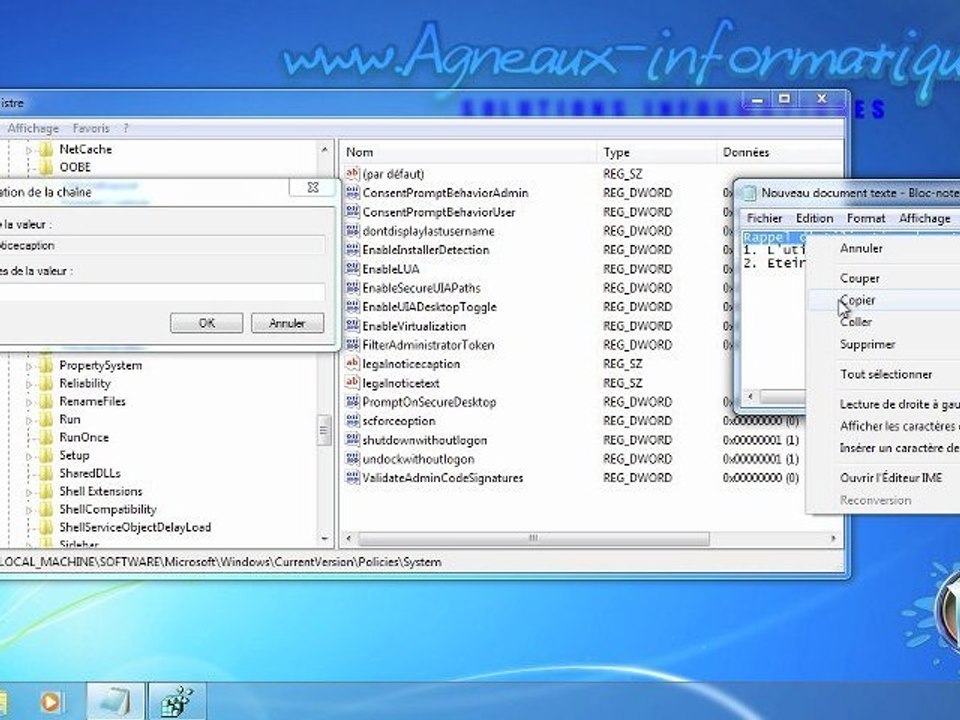
Task: Cancel the string edit dialog with Annuler
Action: pyautogui.click(x=287, y=323)
